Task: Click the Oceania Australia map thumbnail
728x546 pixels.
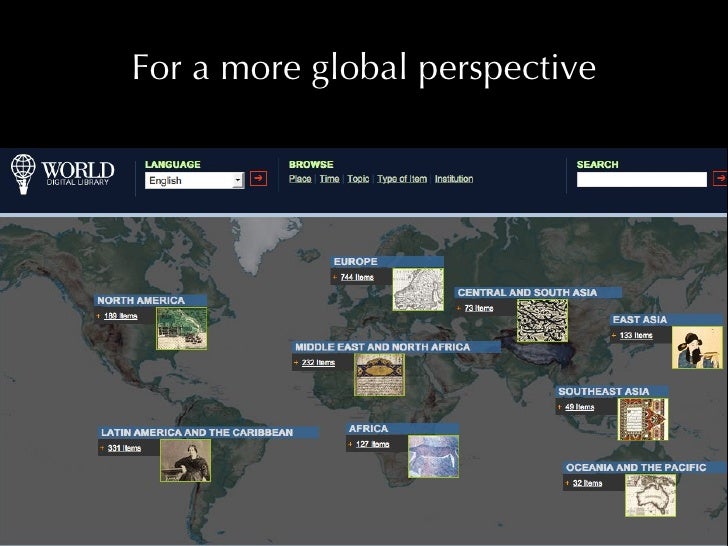Action: point(650,495)
